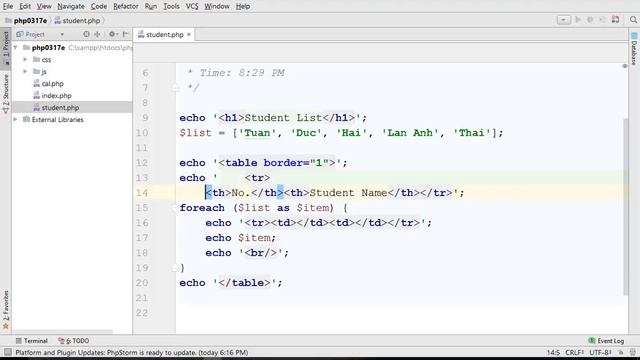
Task: Click the fold marker on line 7
Action: [175, 88]
